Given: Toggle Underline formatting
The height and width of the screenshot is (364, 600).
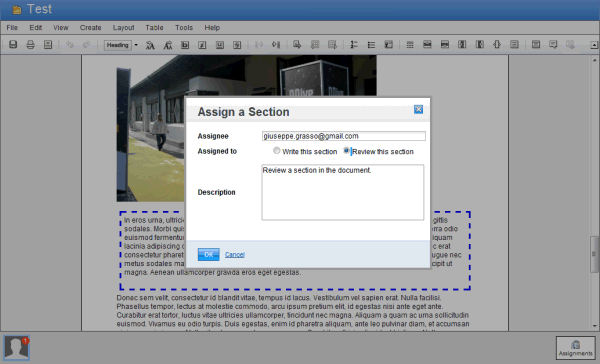Looking at the screenshot, I should click(x=220, y=45).
